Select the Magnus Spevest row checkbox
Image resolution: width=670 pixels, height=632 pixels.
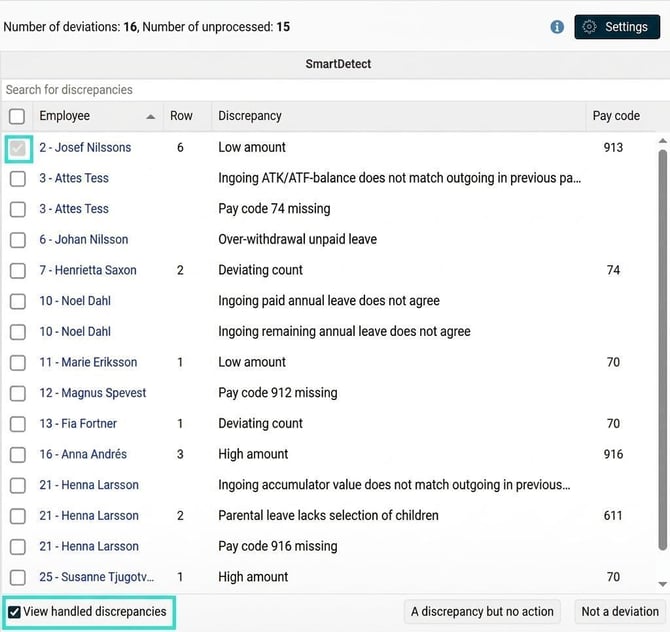(18, 394)
